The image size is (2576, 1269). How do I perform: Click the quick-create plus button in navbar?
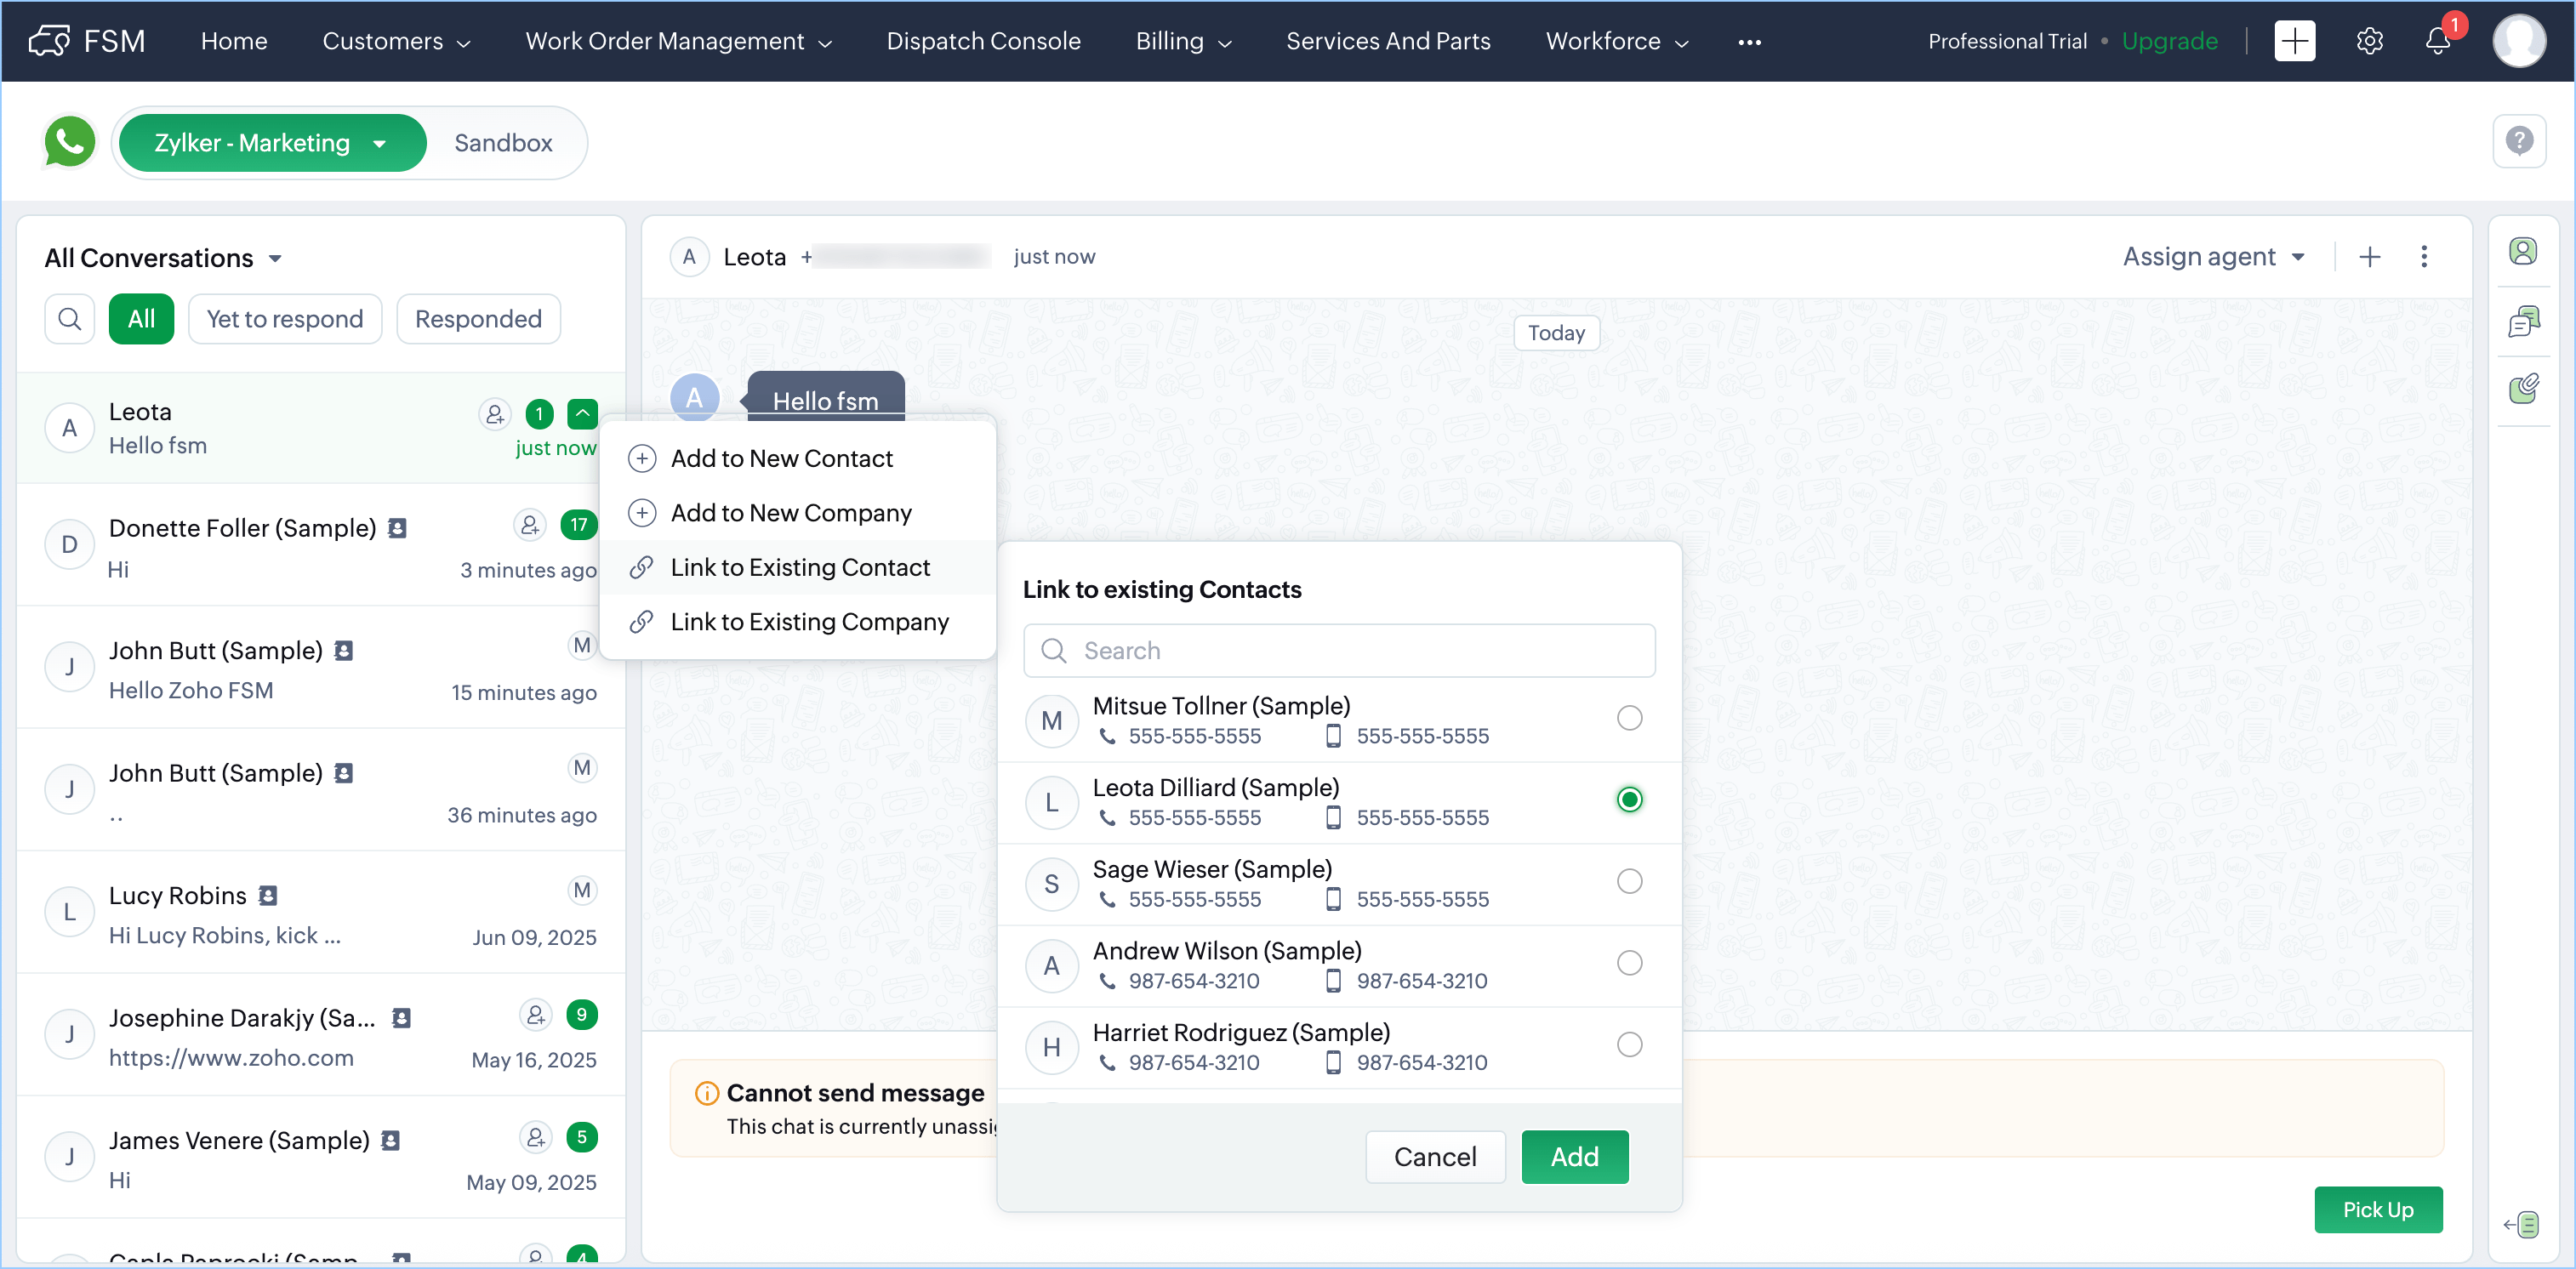tap(2294, 41)
